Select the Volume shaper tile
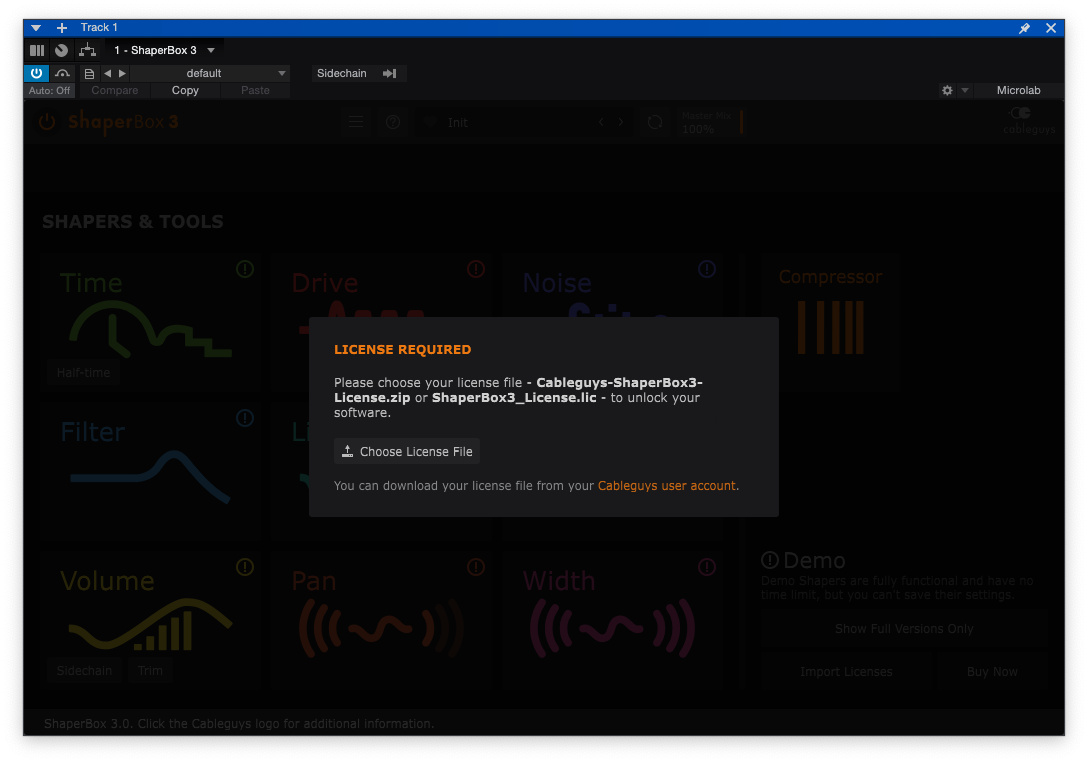The image size is (1088, 763). (x=150, y=619)
